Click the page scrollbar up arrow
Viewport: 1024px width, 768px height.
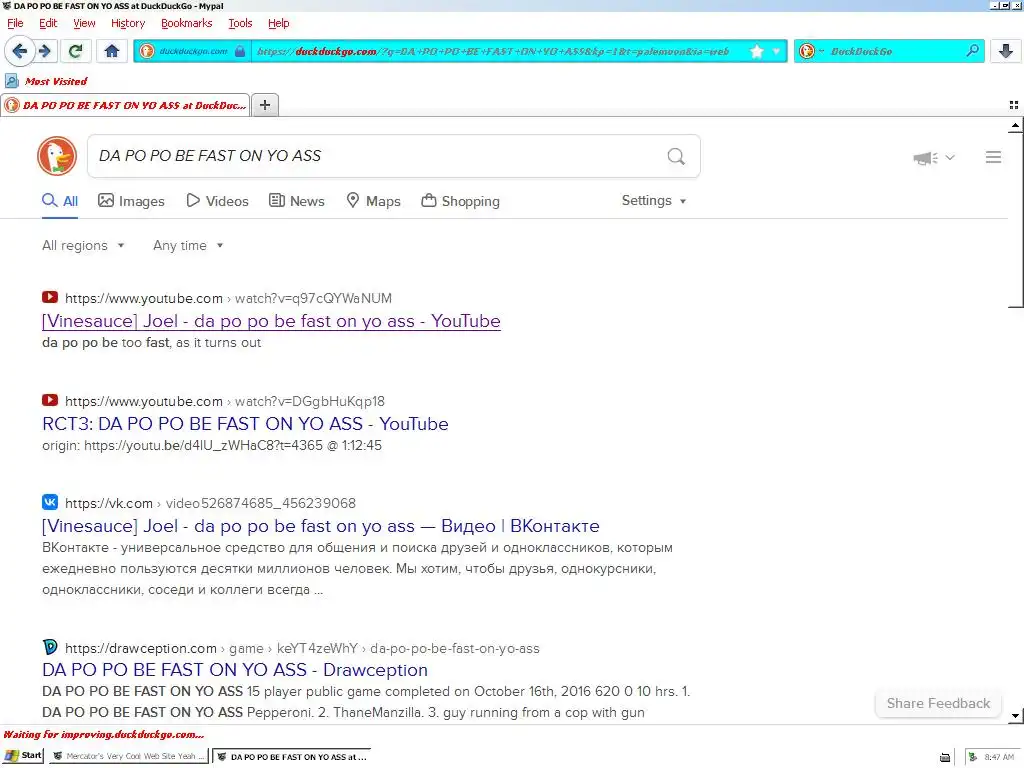(x=1015, y=125)
